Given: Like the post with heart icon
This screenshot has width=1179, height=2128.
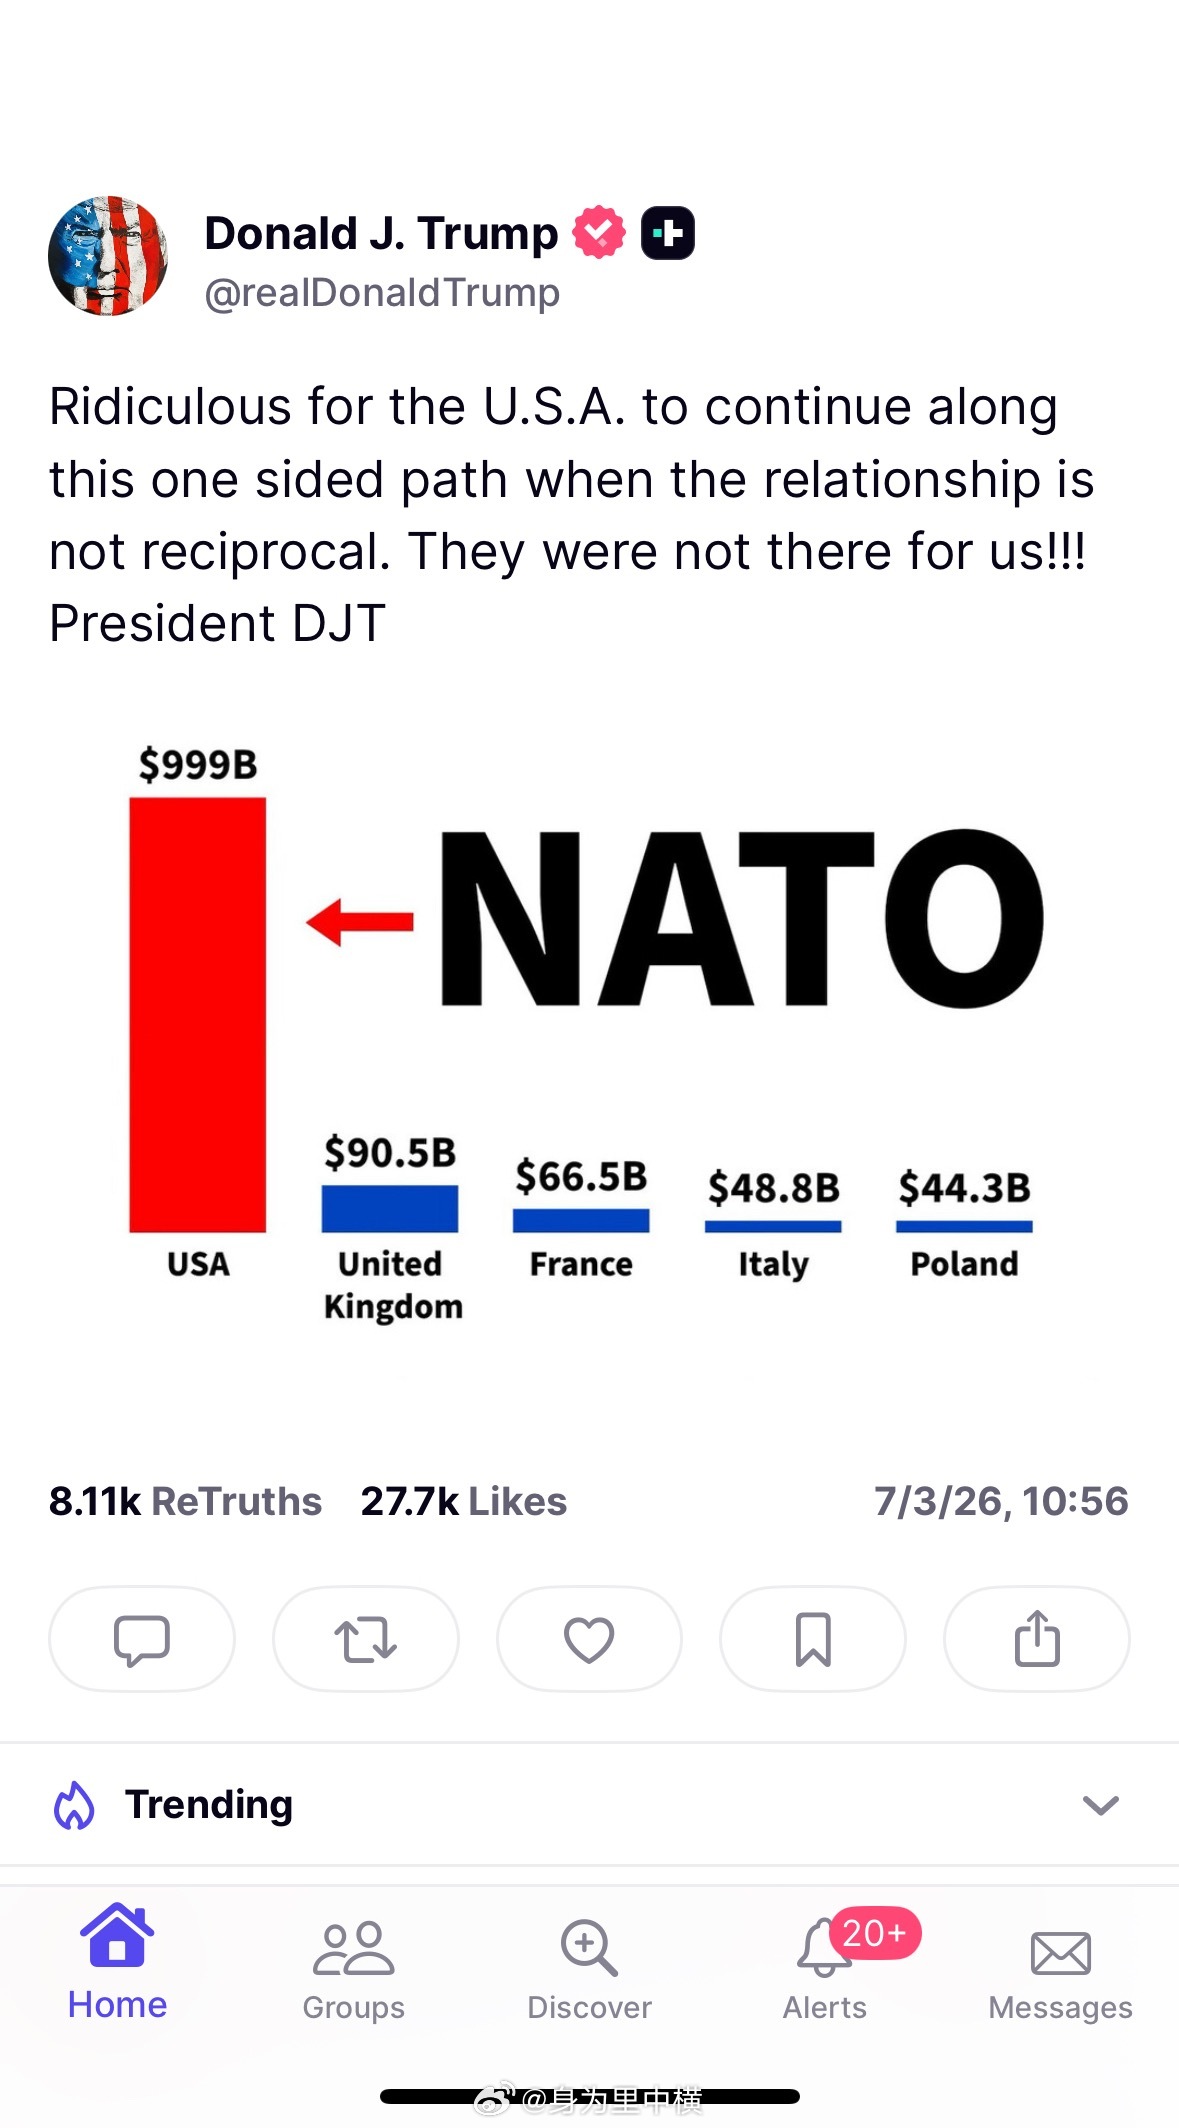Looking at the screenshot, I should [x=589, y=1639].
